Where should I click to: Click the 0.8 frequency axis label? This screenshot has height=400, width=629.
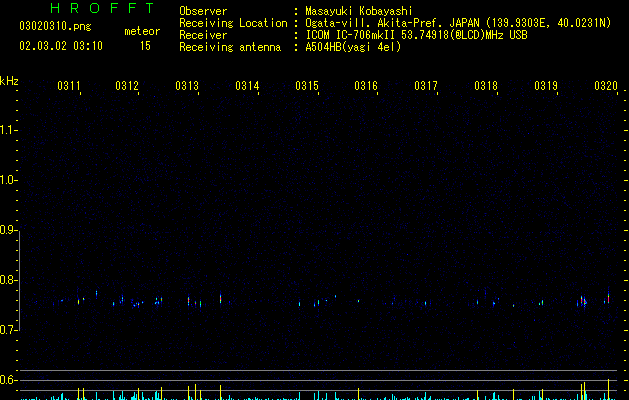(8, 280)
